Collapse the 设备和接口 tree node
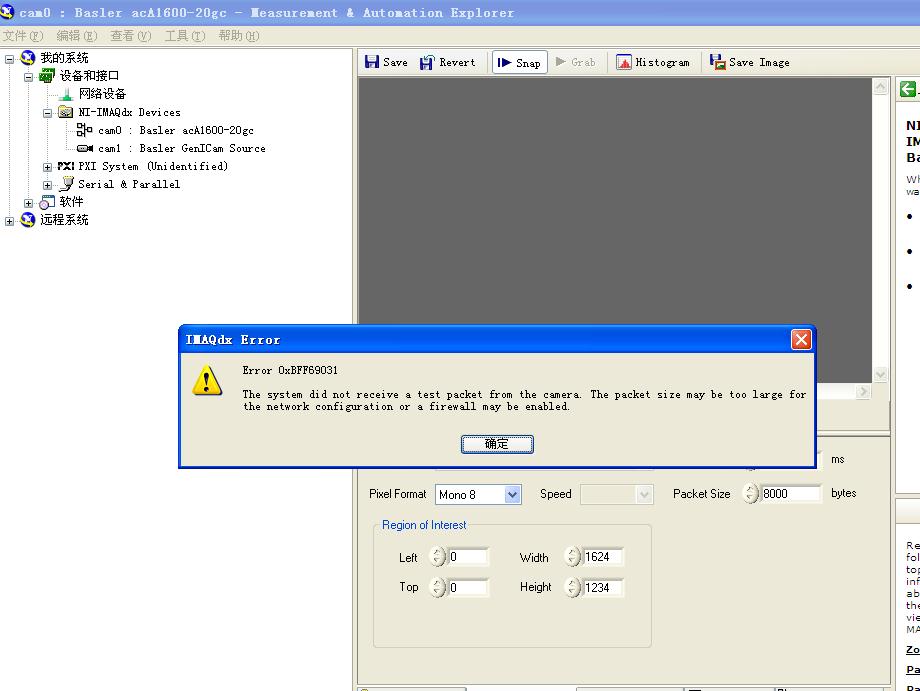Screen dimensions: 920x691 click(28, 77)
